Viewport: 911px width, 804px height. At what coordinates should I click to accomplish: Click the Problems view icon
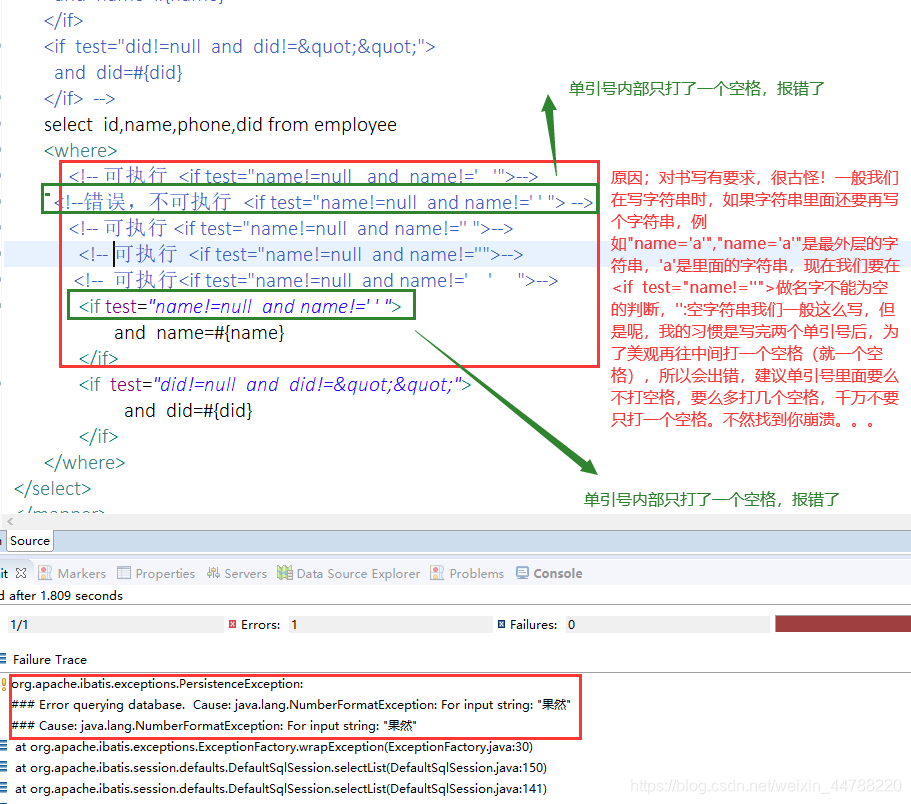pyautogui.click(x=437, y=573)
